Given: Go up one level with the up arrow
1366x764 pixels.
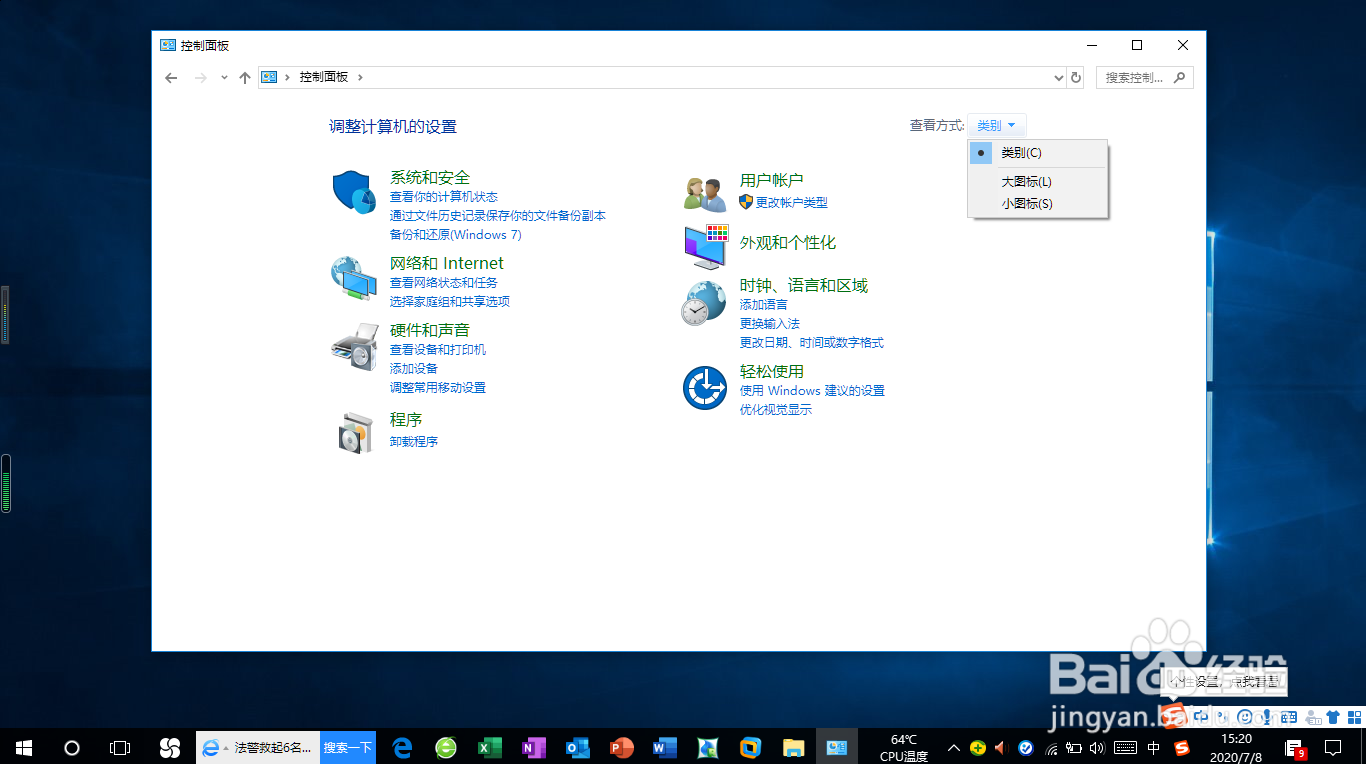Looking at the screenshot, I should (x=245, y=77).
